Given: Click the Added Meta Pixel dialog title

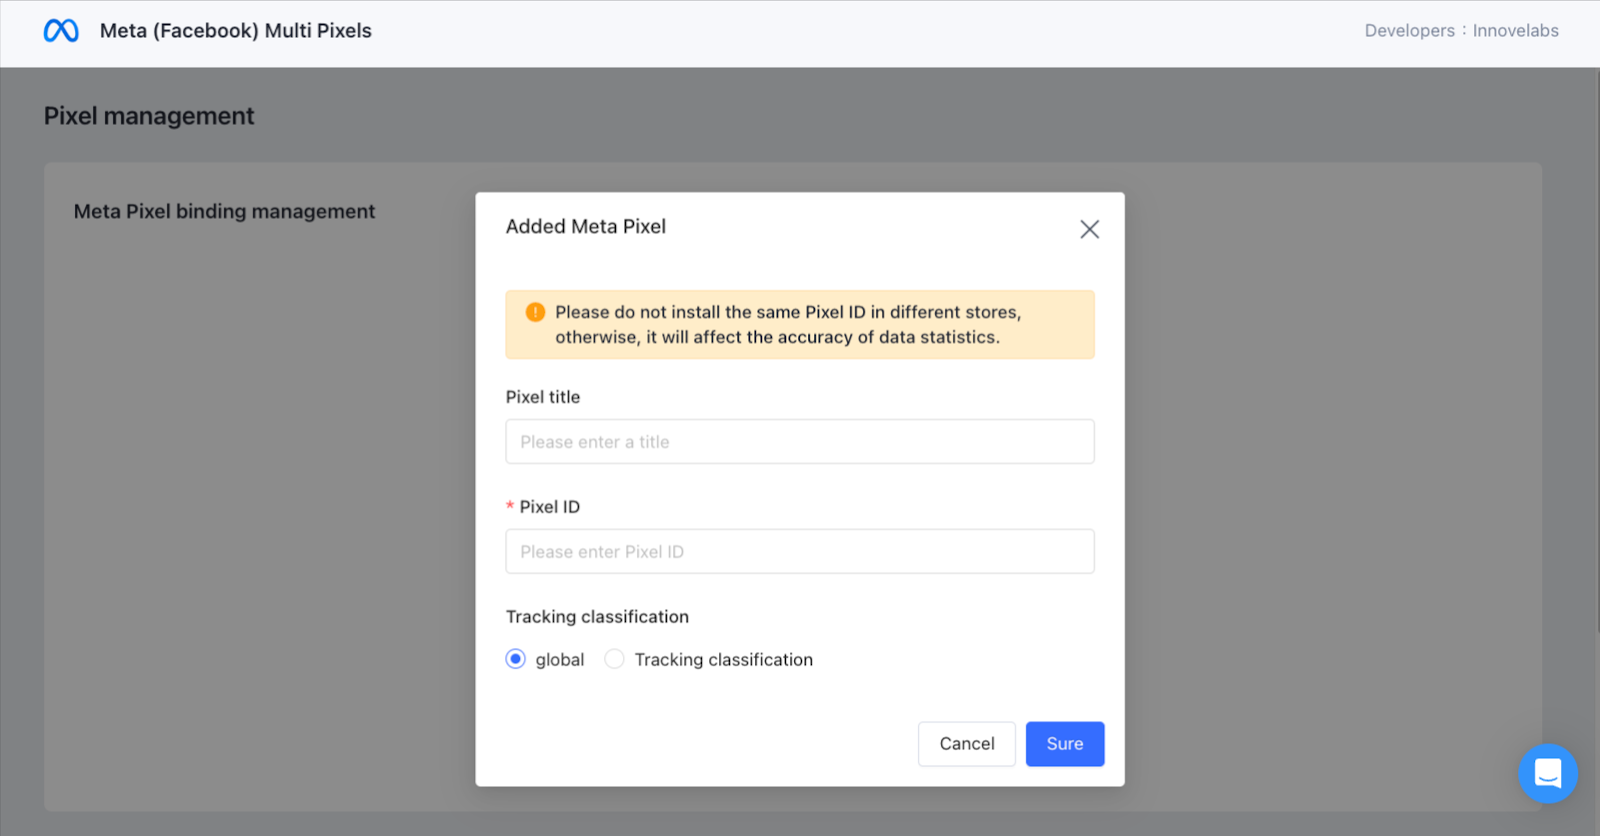Looking at the screenshot, I should 585,227.
